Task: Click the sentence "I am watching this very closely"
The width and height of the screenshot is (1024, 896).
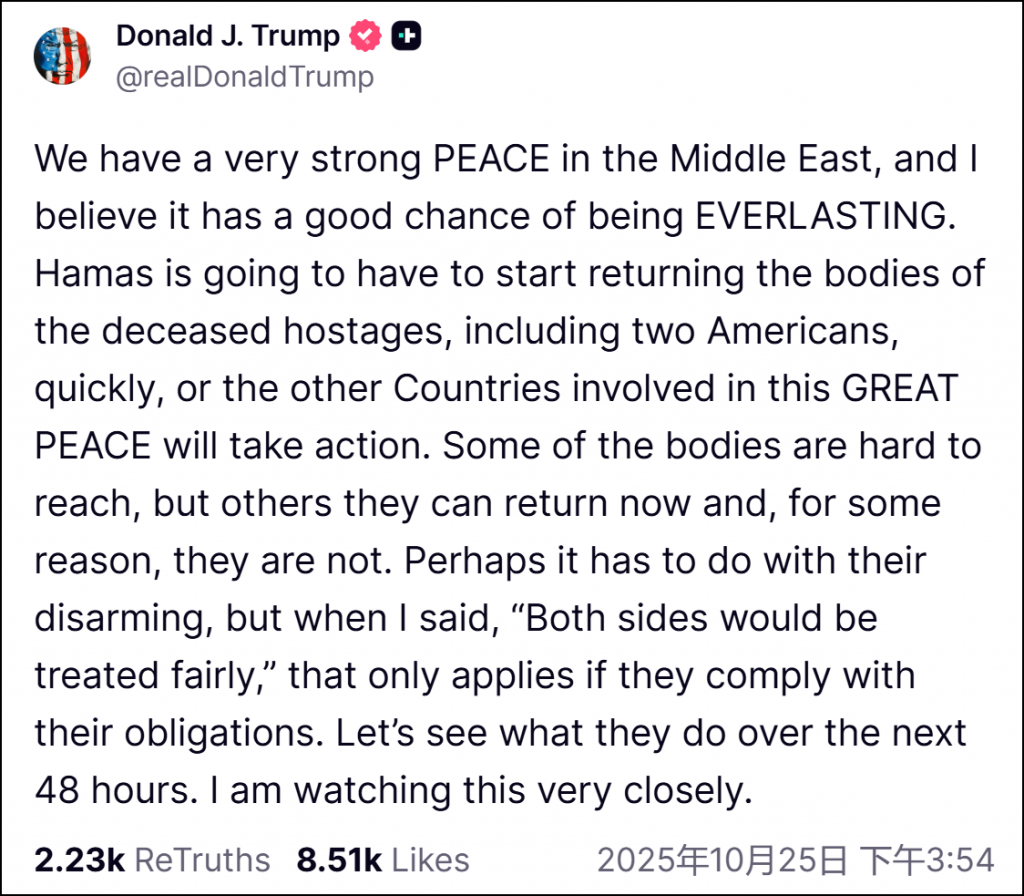Action: [481, 791]
